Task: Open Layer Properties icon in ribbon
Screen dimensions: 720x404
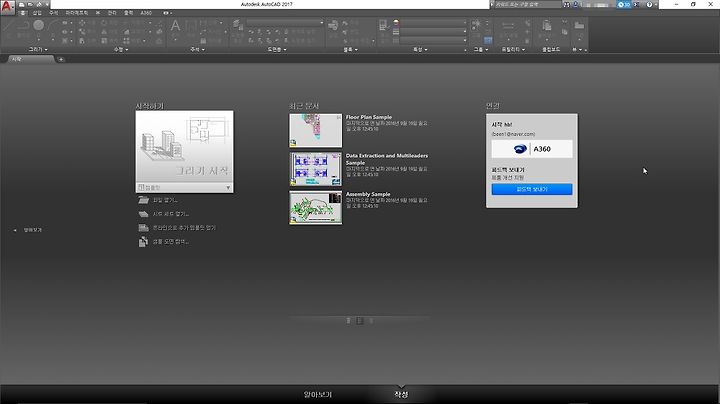Action: [237, 25]
